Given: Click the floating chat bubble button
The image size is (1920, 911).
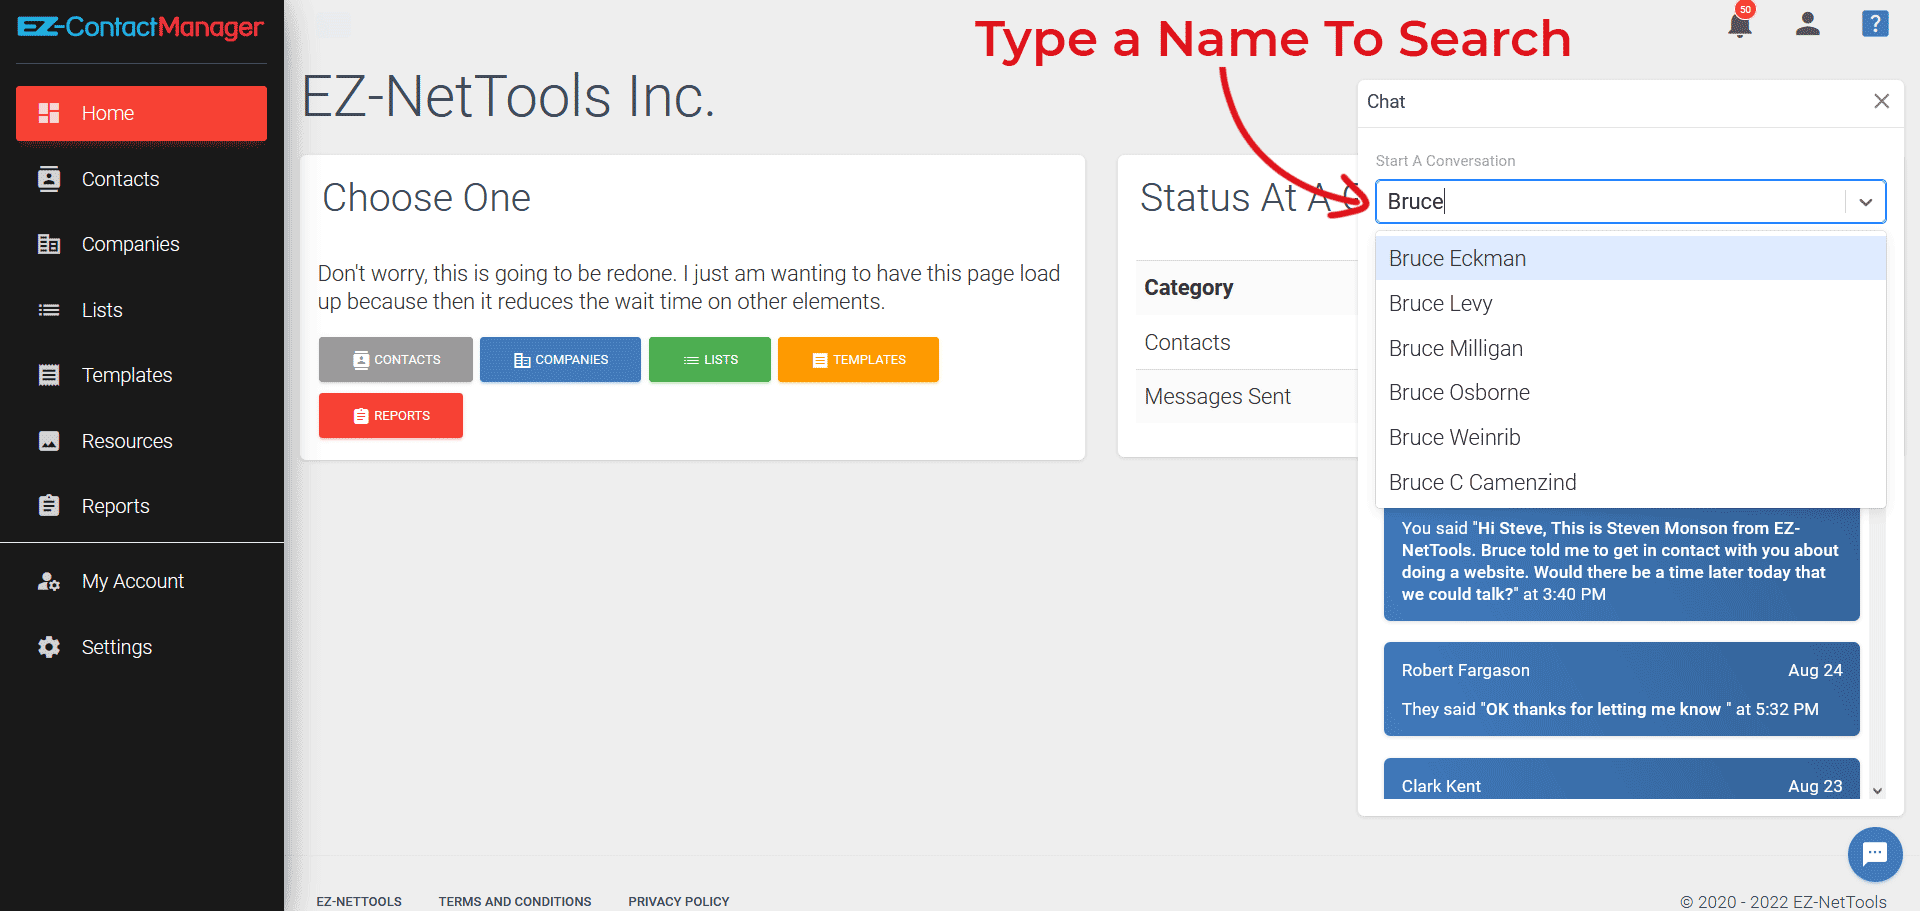Looking at the screenshot, I should tap(1875, 854).
